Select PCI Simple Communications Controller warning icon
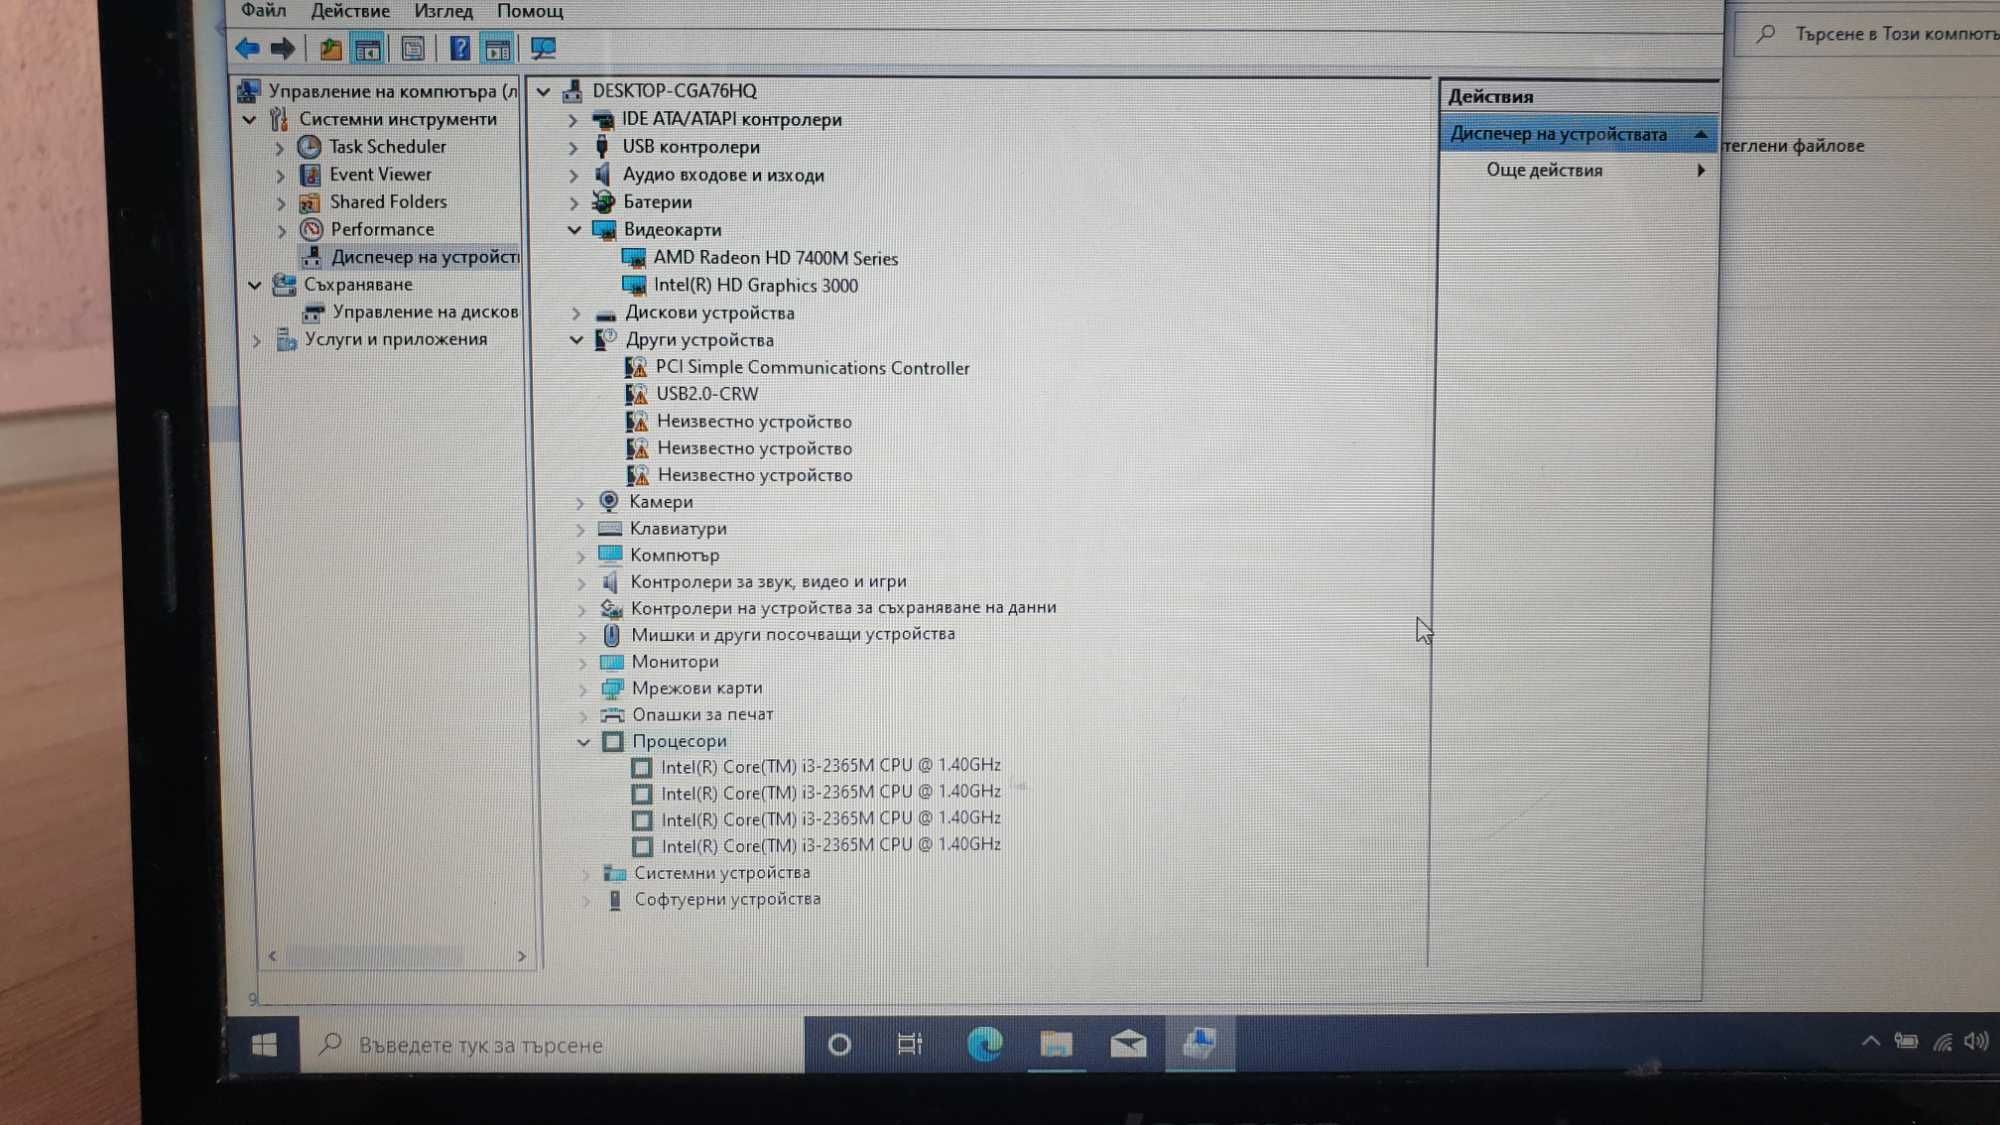 tap(636, 367)
